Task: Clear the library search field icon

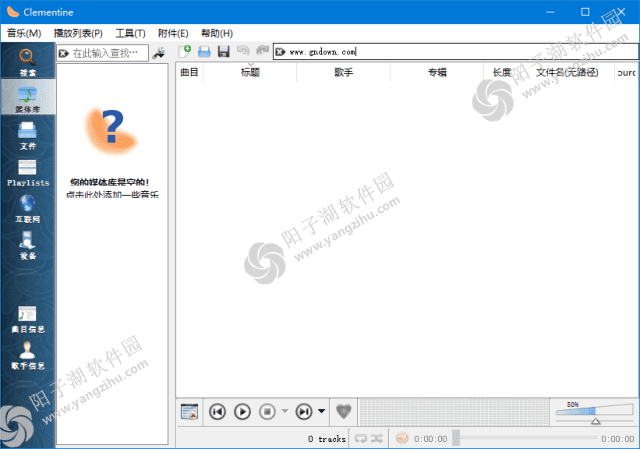Action: click(63, 53)
